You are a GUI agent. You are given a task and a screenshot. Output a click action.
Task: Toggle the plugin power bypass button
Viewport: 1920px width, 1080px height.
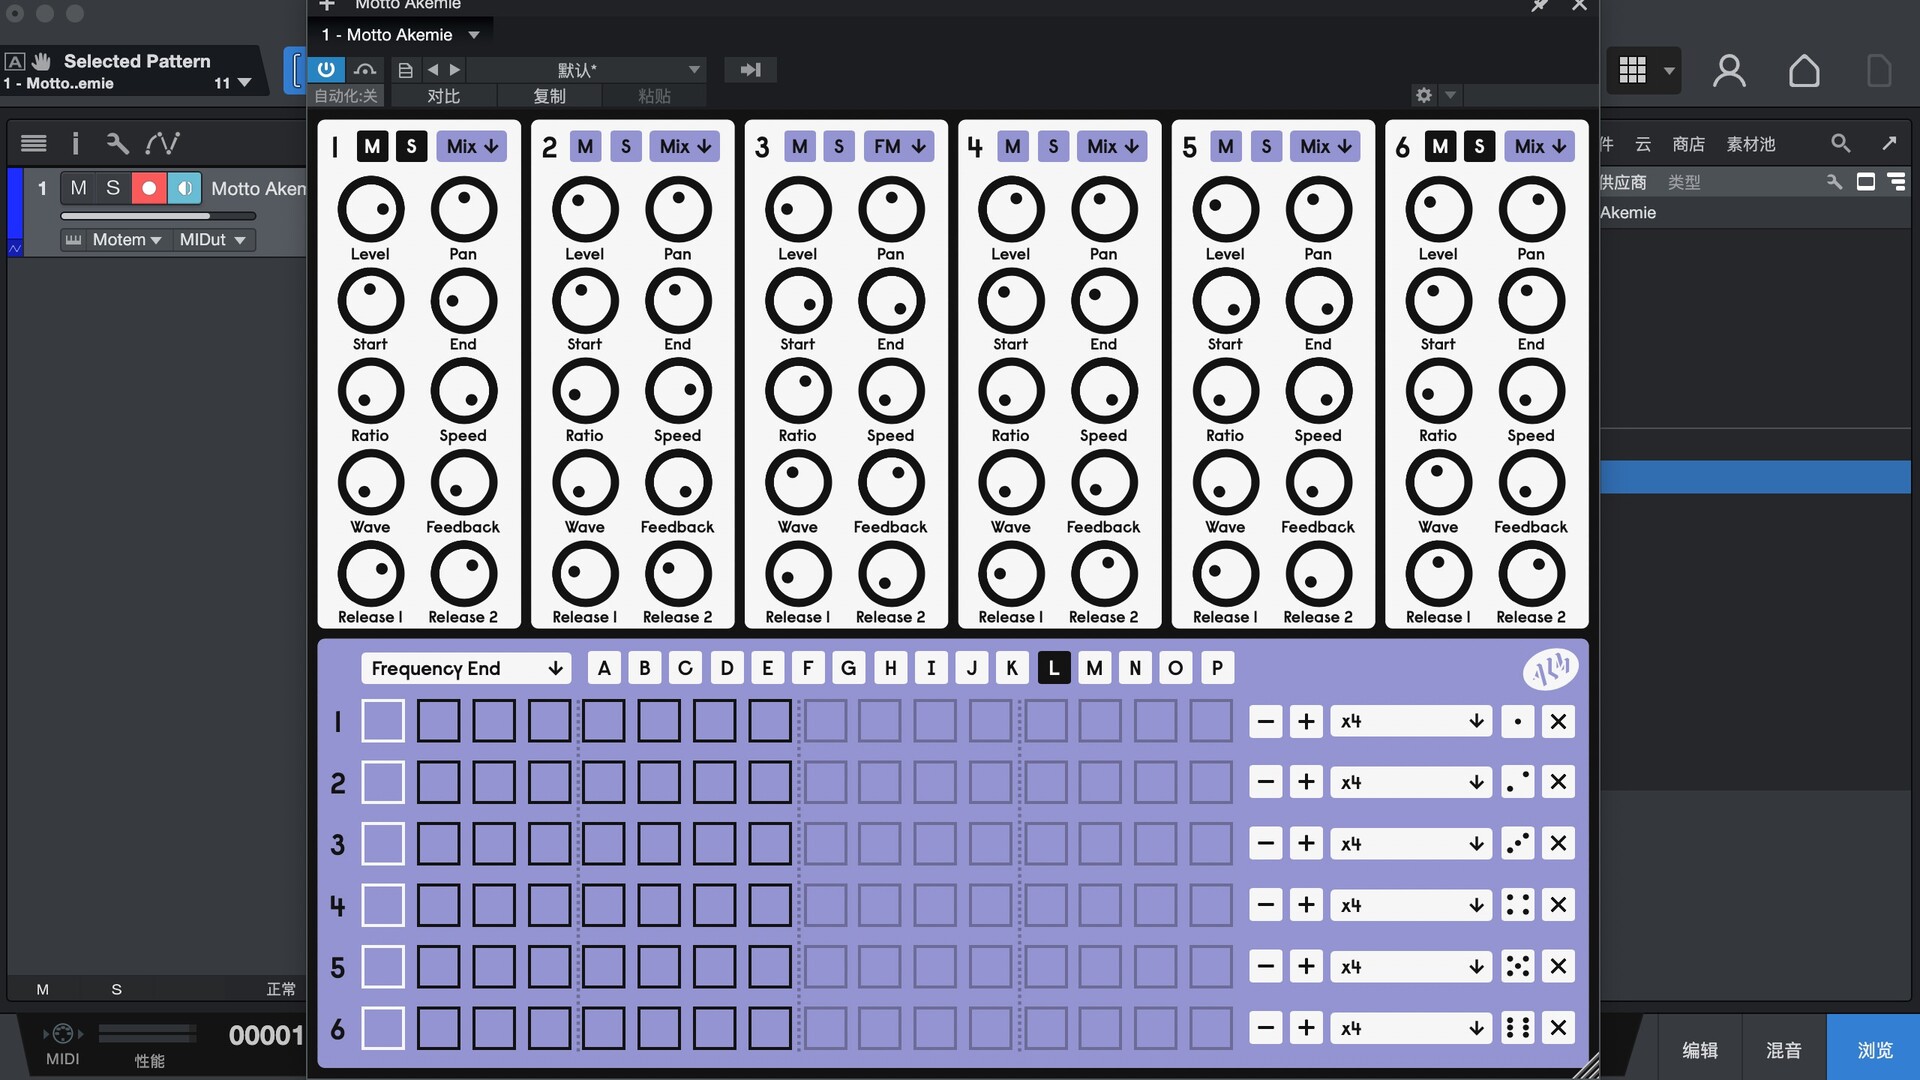point(326,69)
